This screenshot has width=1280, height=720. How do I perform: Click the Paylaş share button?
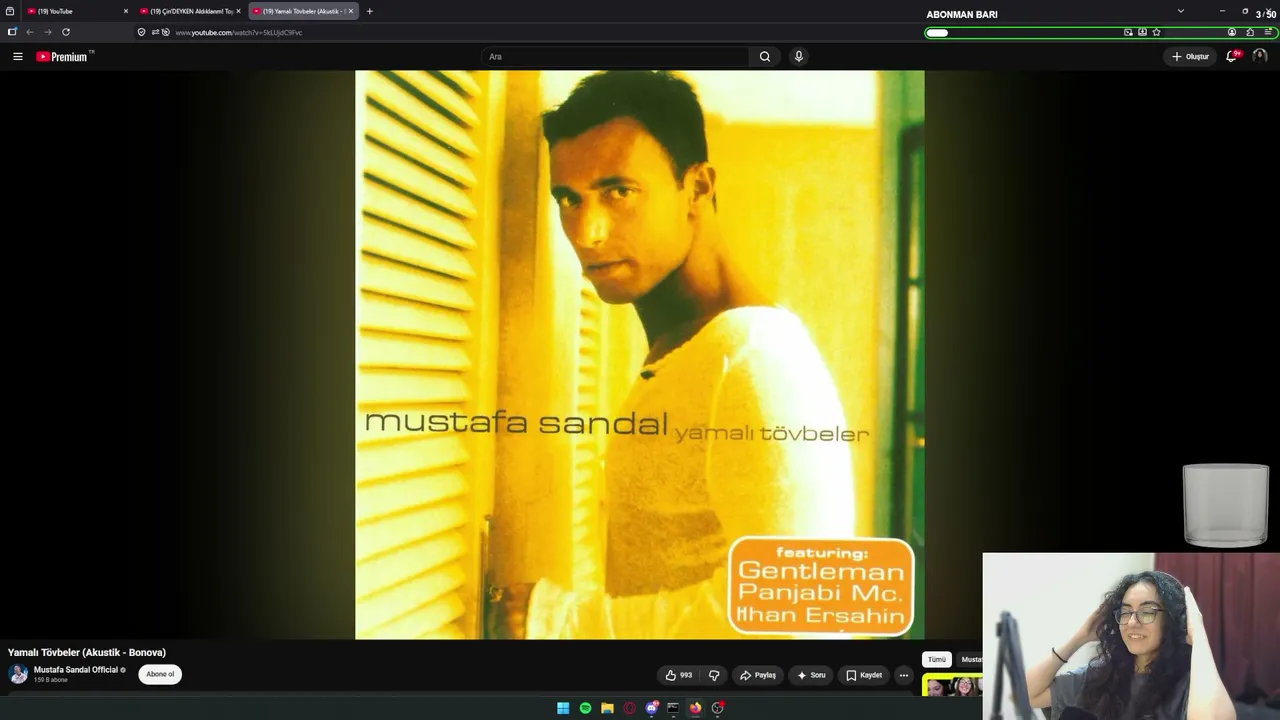(758, 675)
